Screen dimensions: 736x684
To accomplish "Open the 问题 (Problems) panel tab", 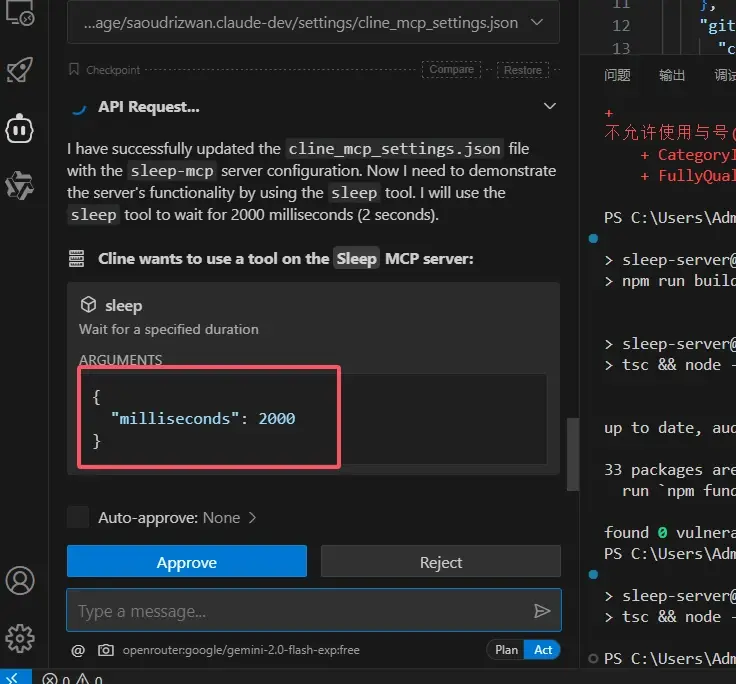I will pos(618,75).
